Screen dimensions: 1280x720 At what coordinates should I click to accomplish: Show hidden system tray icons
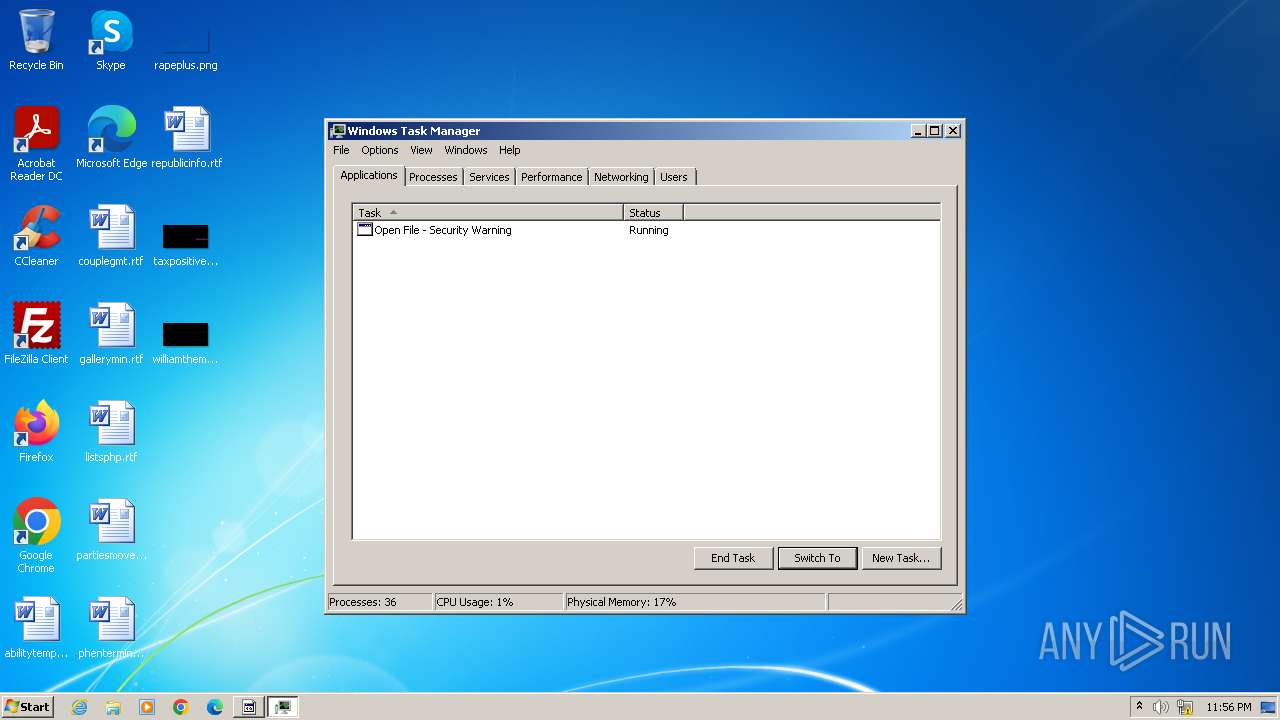pyautogui.click(x=1139, y=707)
